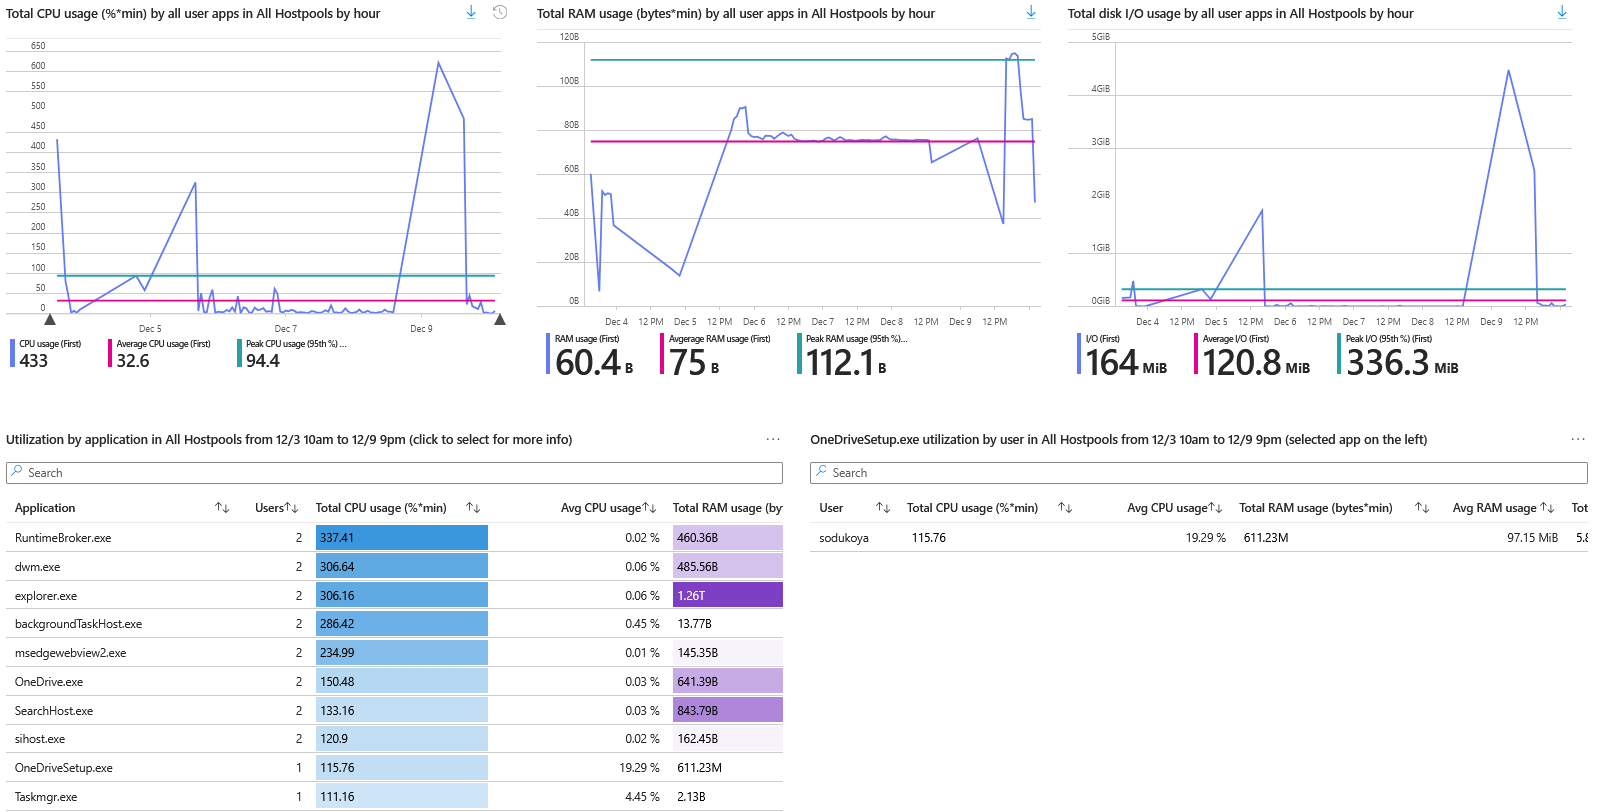Select the OneDrive.exe application row
Screen dimensions: 1601x812
click(x=394, y=682)
